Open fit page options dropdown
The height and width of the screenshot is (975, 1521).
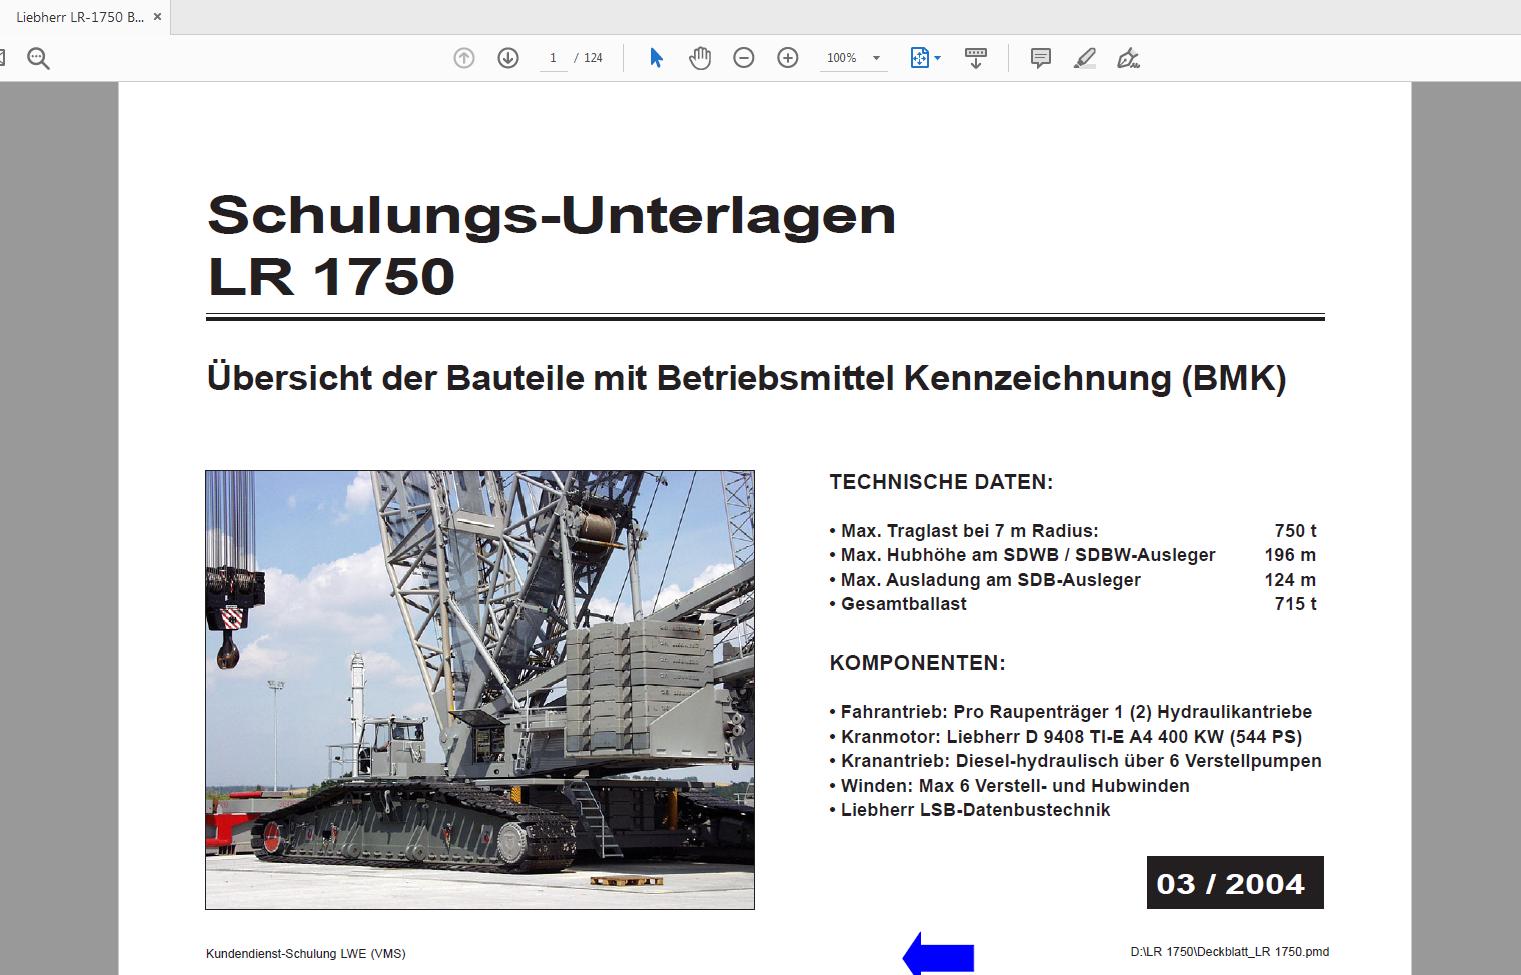click(926, 58)
